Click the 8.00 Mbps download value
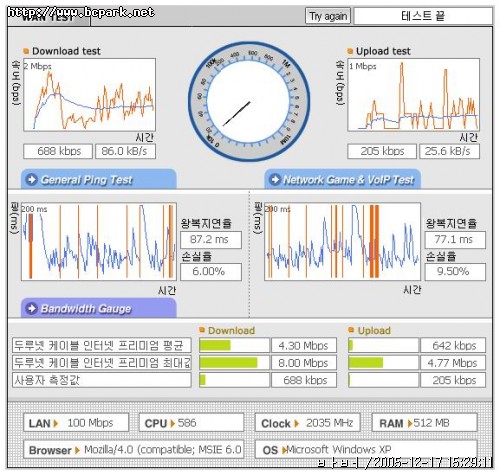 (x=304, y=363)
